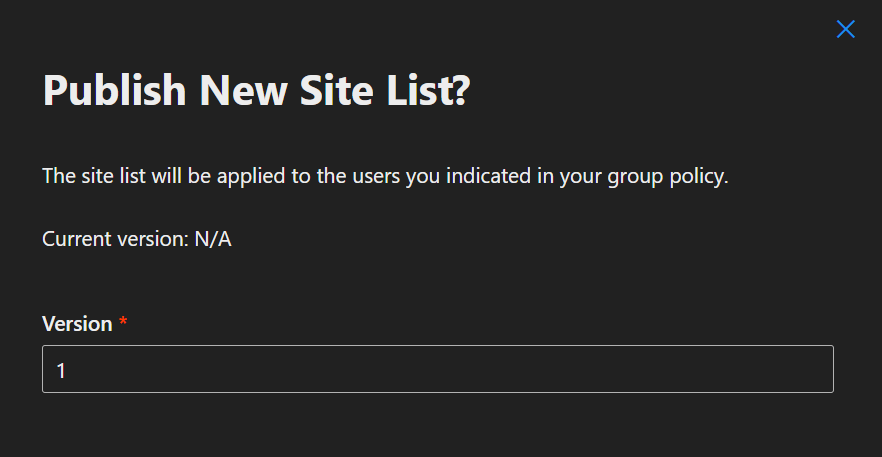Click the right end of Version field
882x457 pixels.
[x=815, y=369]
